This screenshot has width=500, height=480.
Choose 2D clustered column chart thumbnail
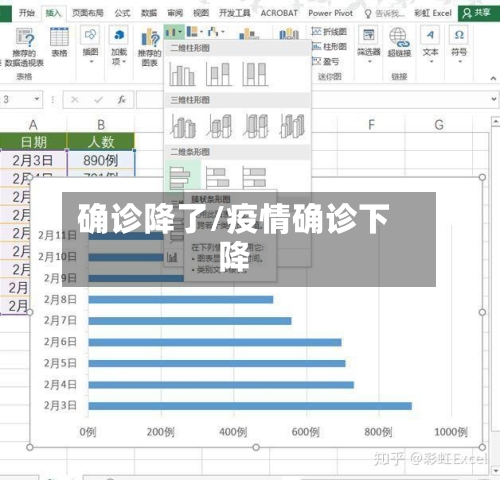182,74
